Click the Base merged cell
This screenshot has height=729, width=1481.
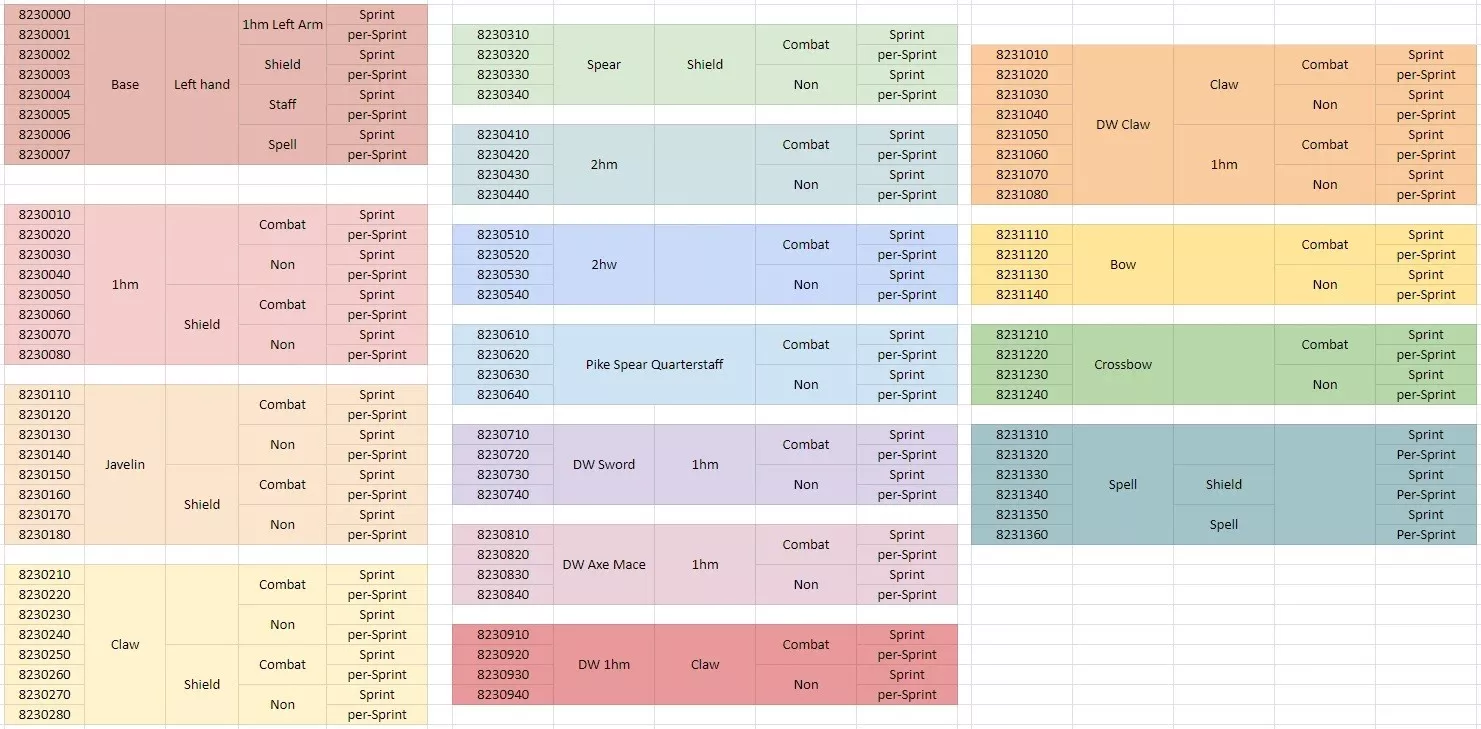(x=125, y=85)
